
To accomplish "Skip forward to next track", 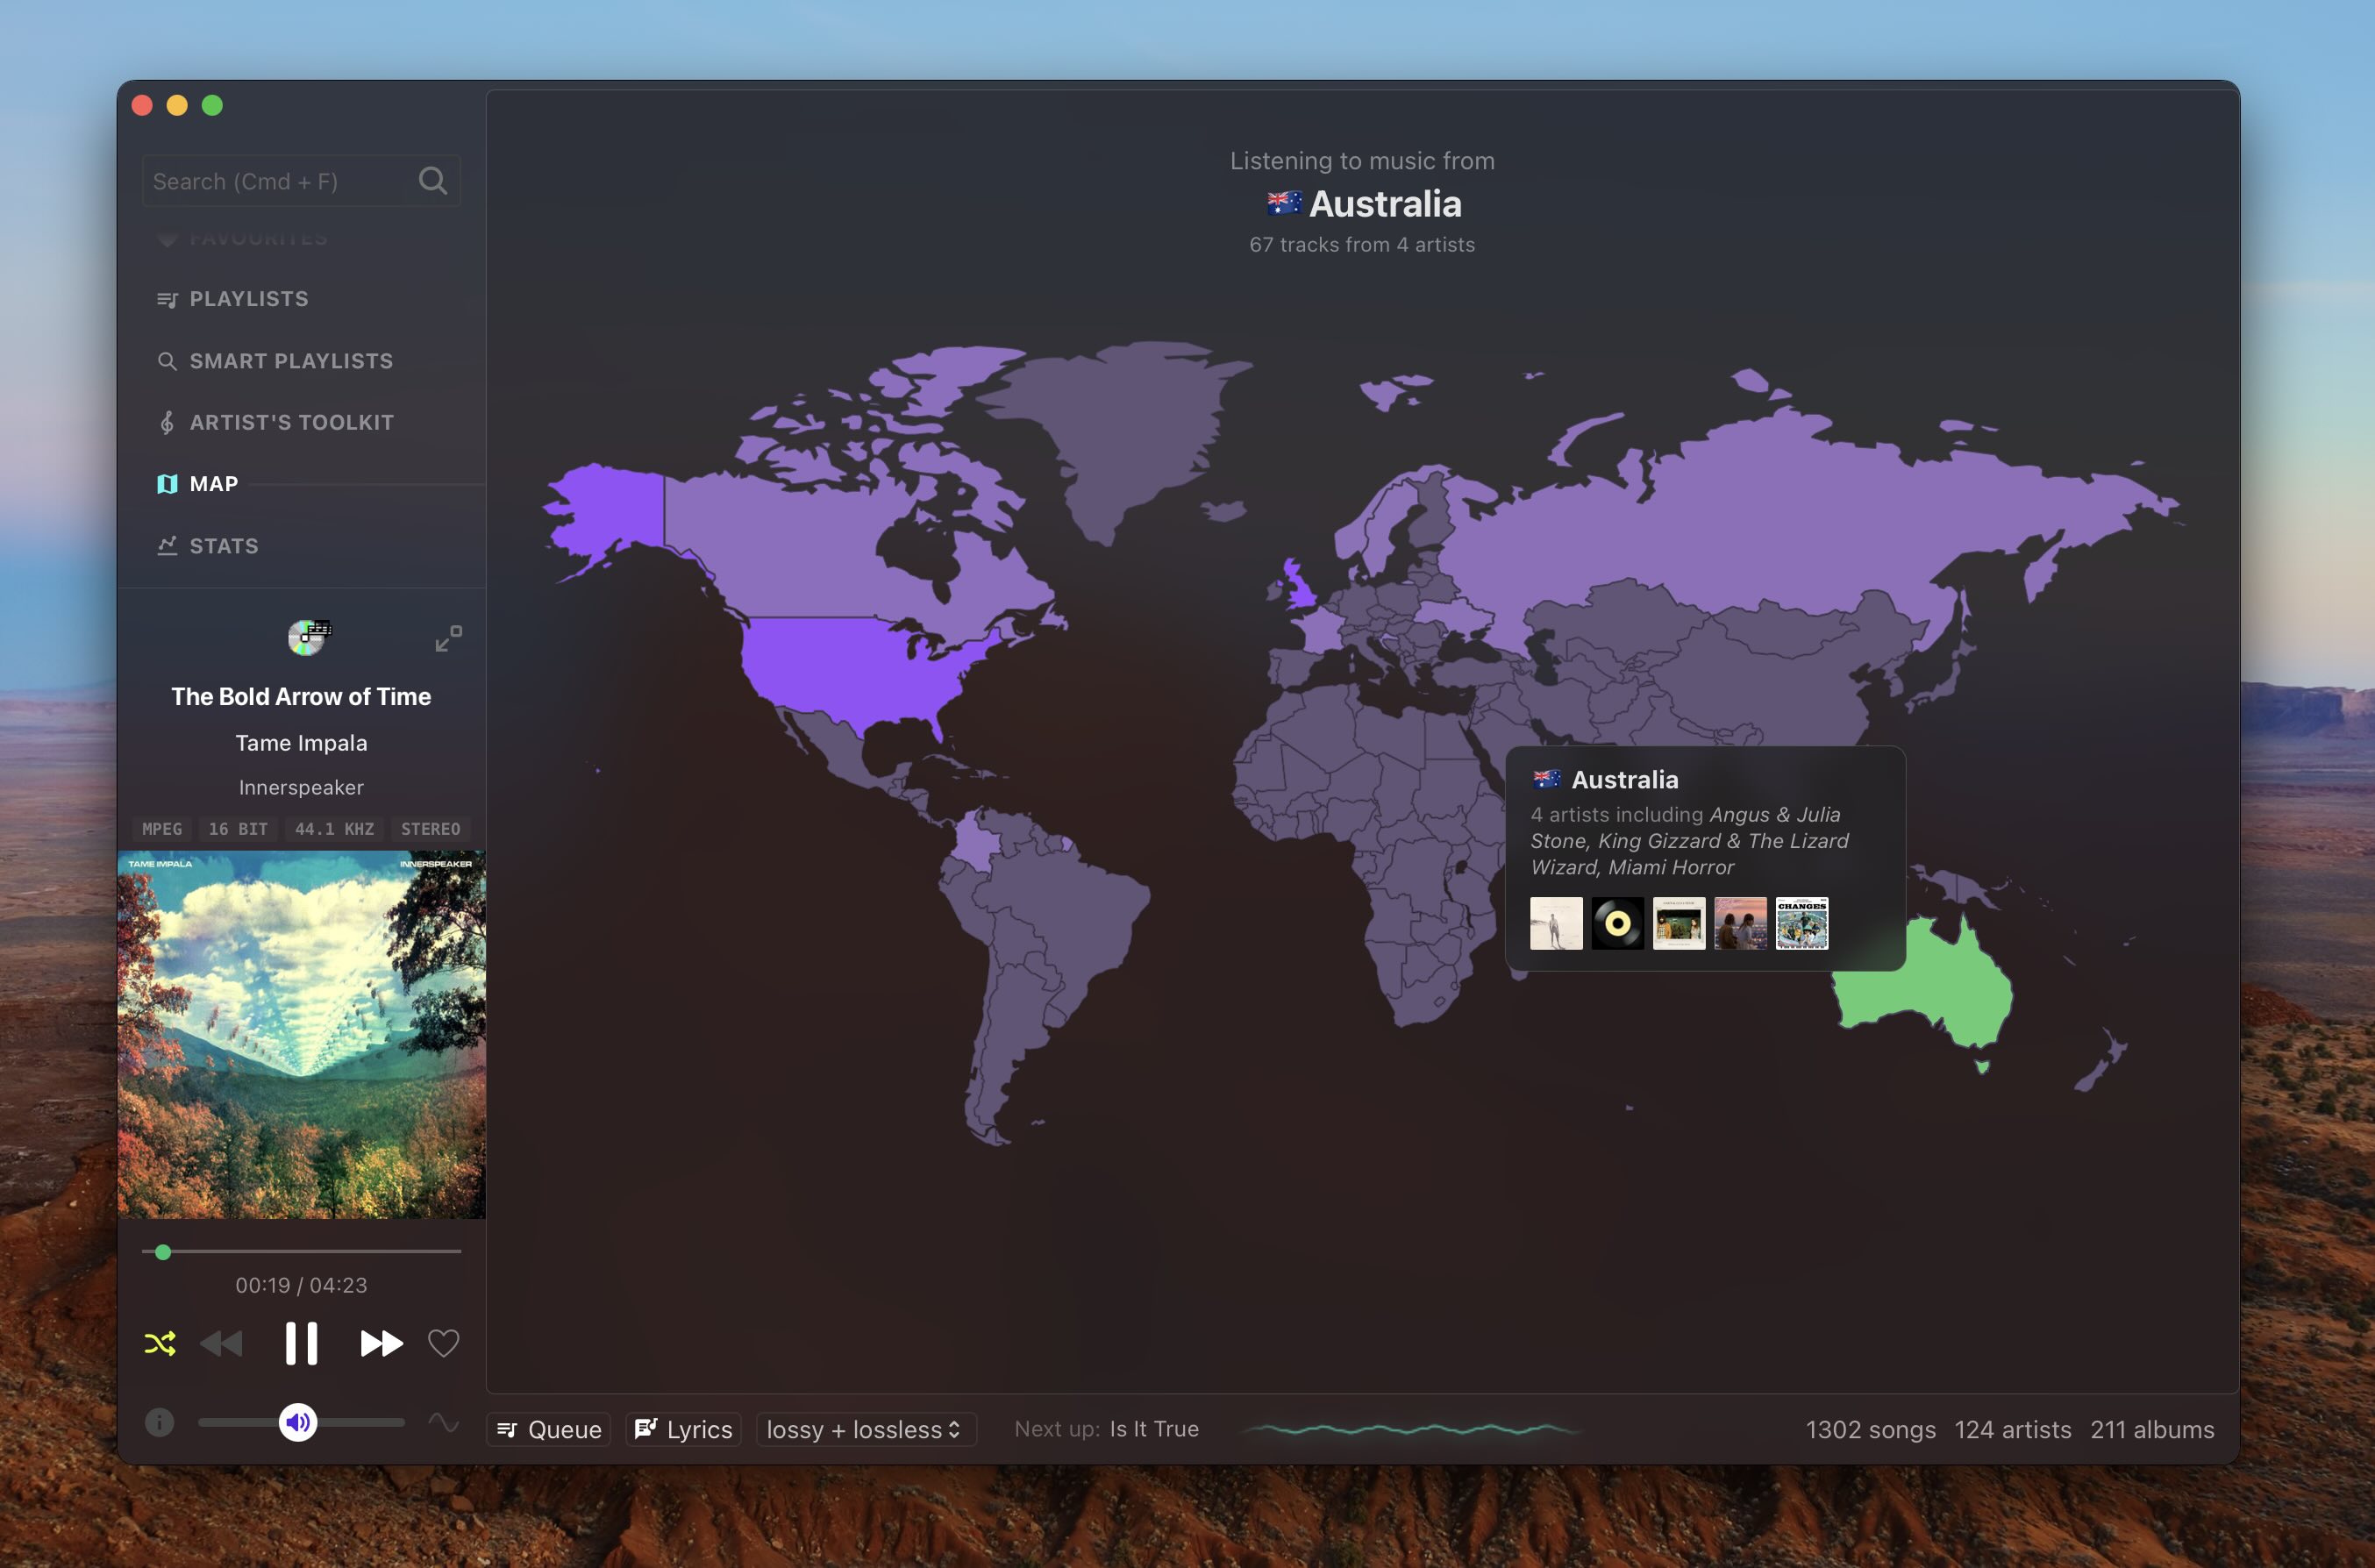I will tap(381, 1343).
